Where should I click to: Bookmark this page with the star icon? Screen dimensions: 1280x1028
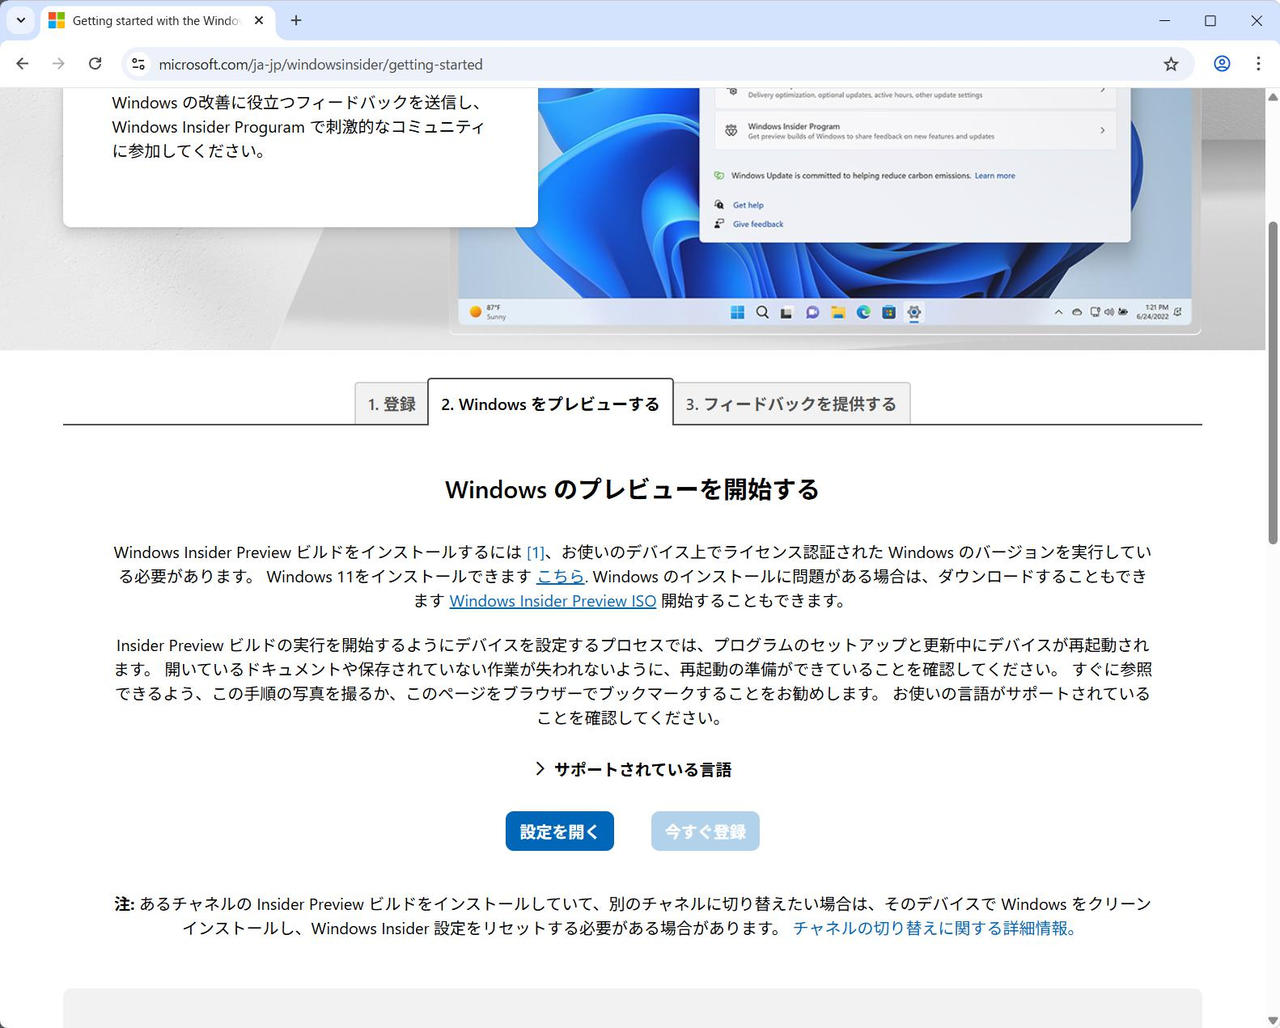1171,64
